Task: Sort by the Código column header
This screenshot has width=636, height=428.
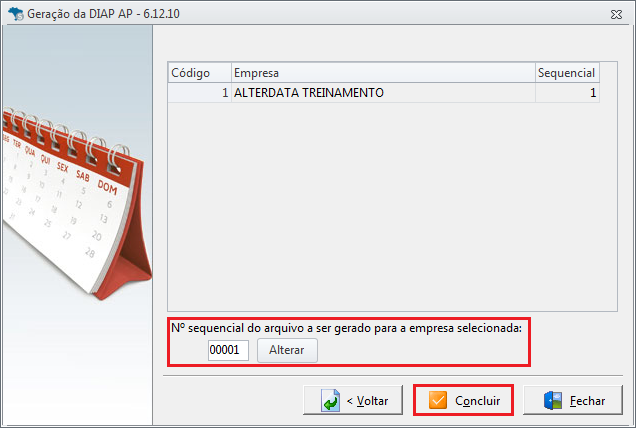Action: click(200, 73)
